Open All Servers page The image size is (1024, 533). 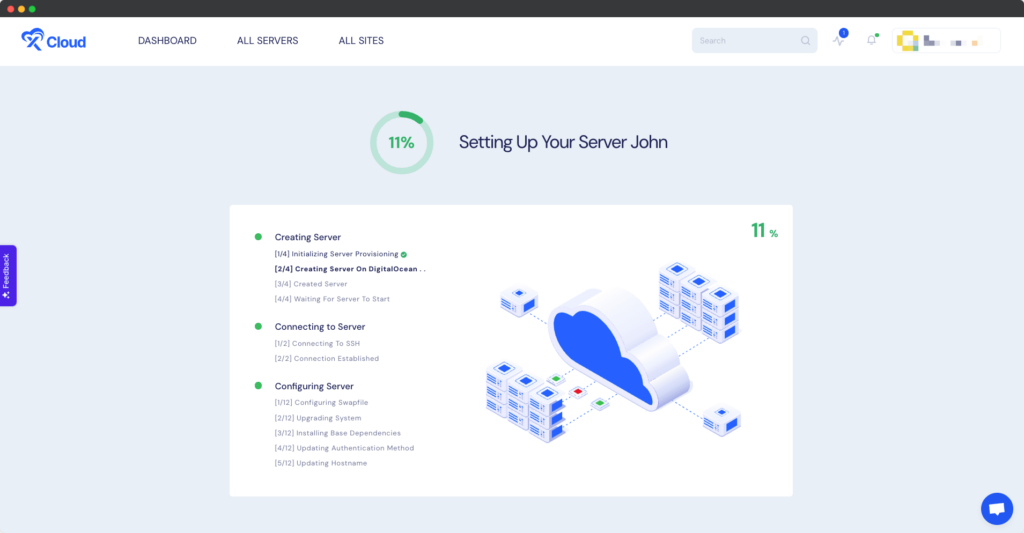click(267, 41)
